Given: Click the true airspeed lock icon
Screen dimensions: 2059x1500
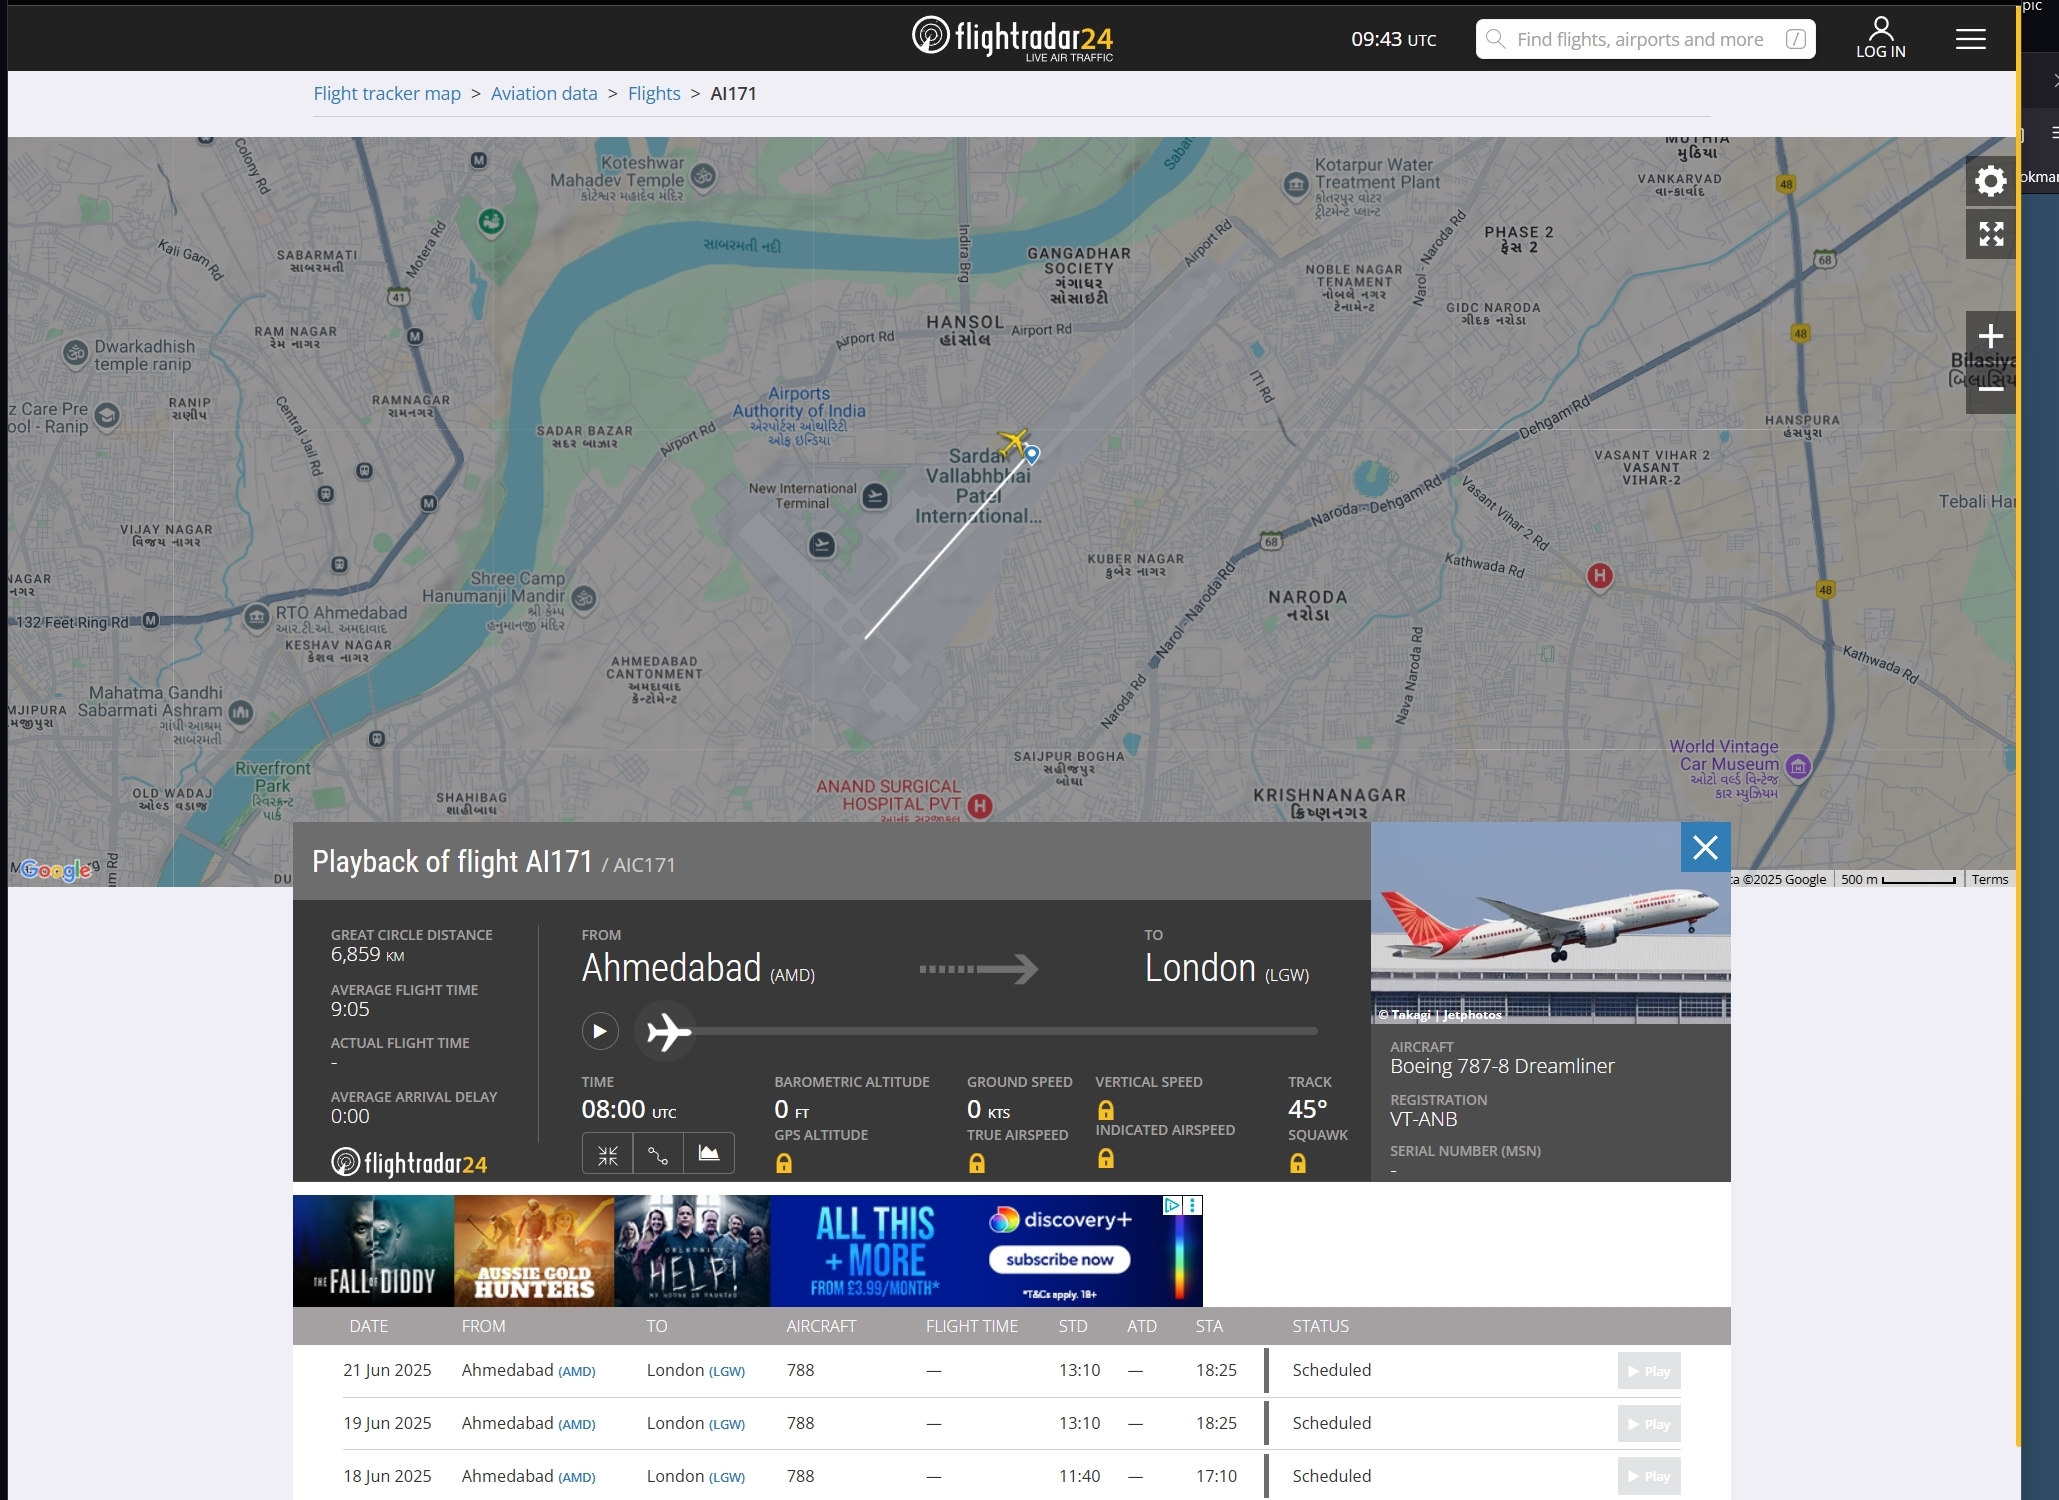Looking at the screenshot, I should (x=977, y=1163).
